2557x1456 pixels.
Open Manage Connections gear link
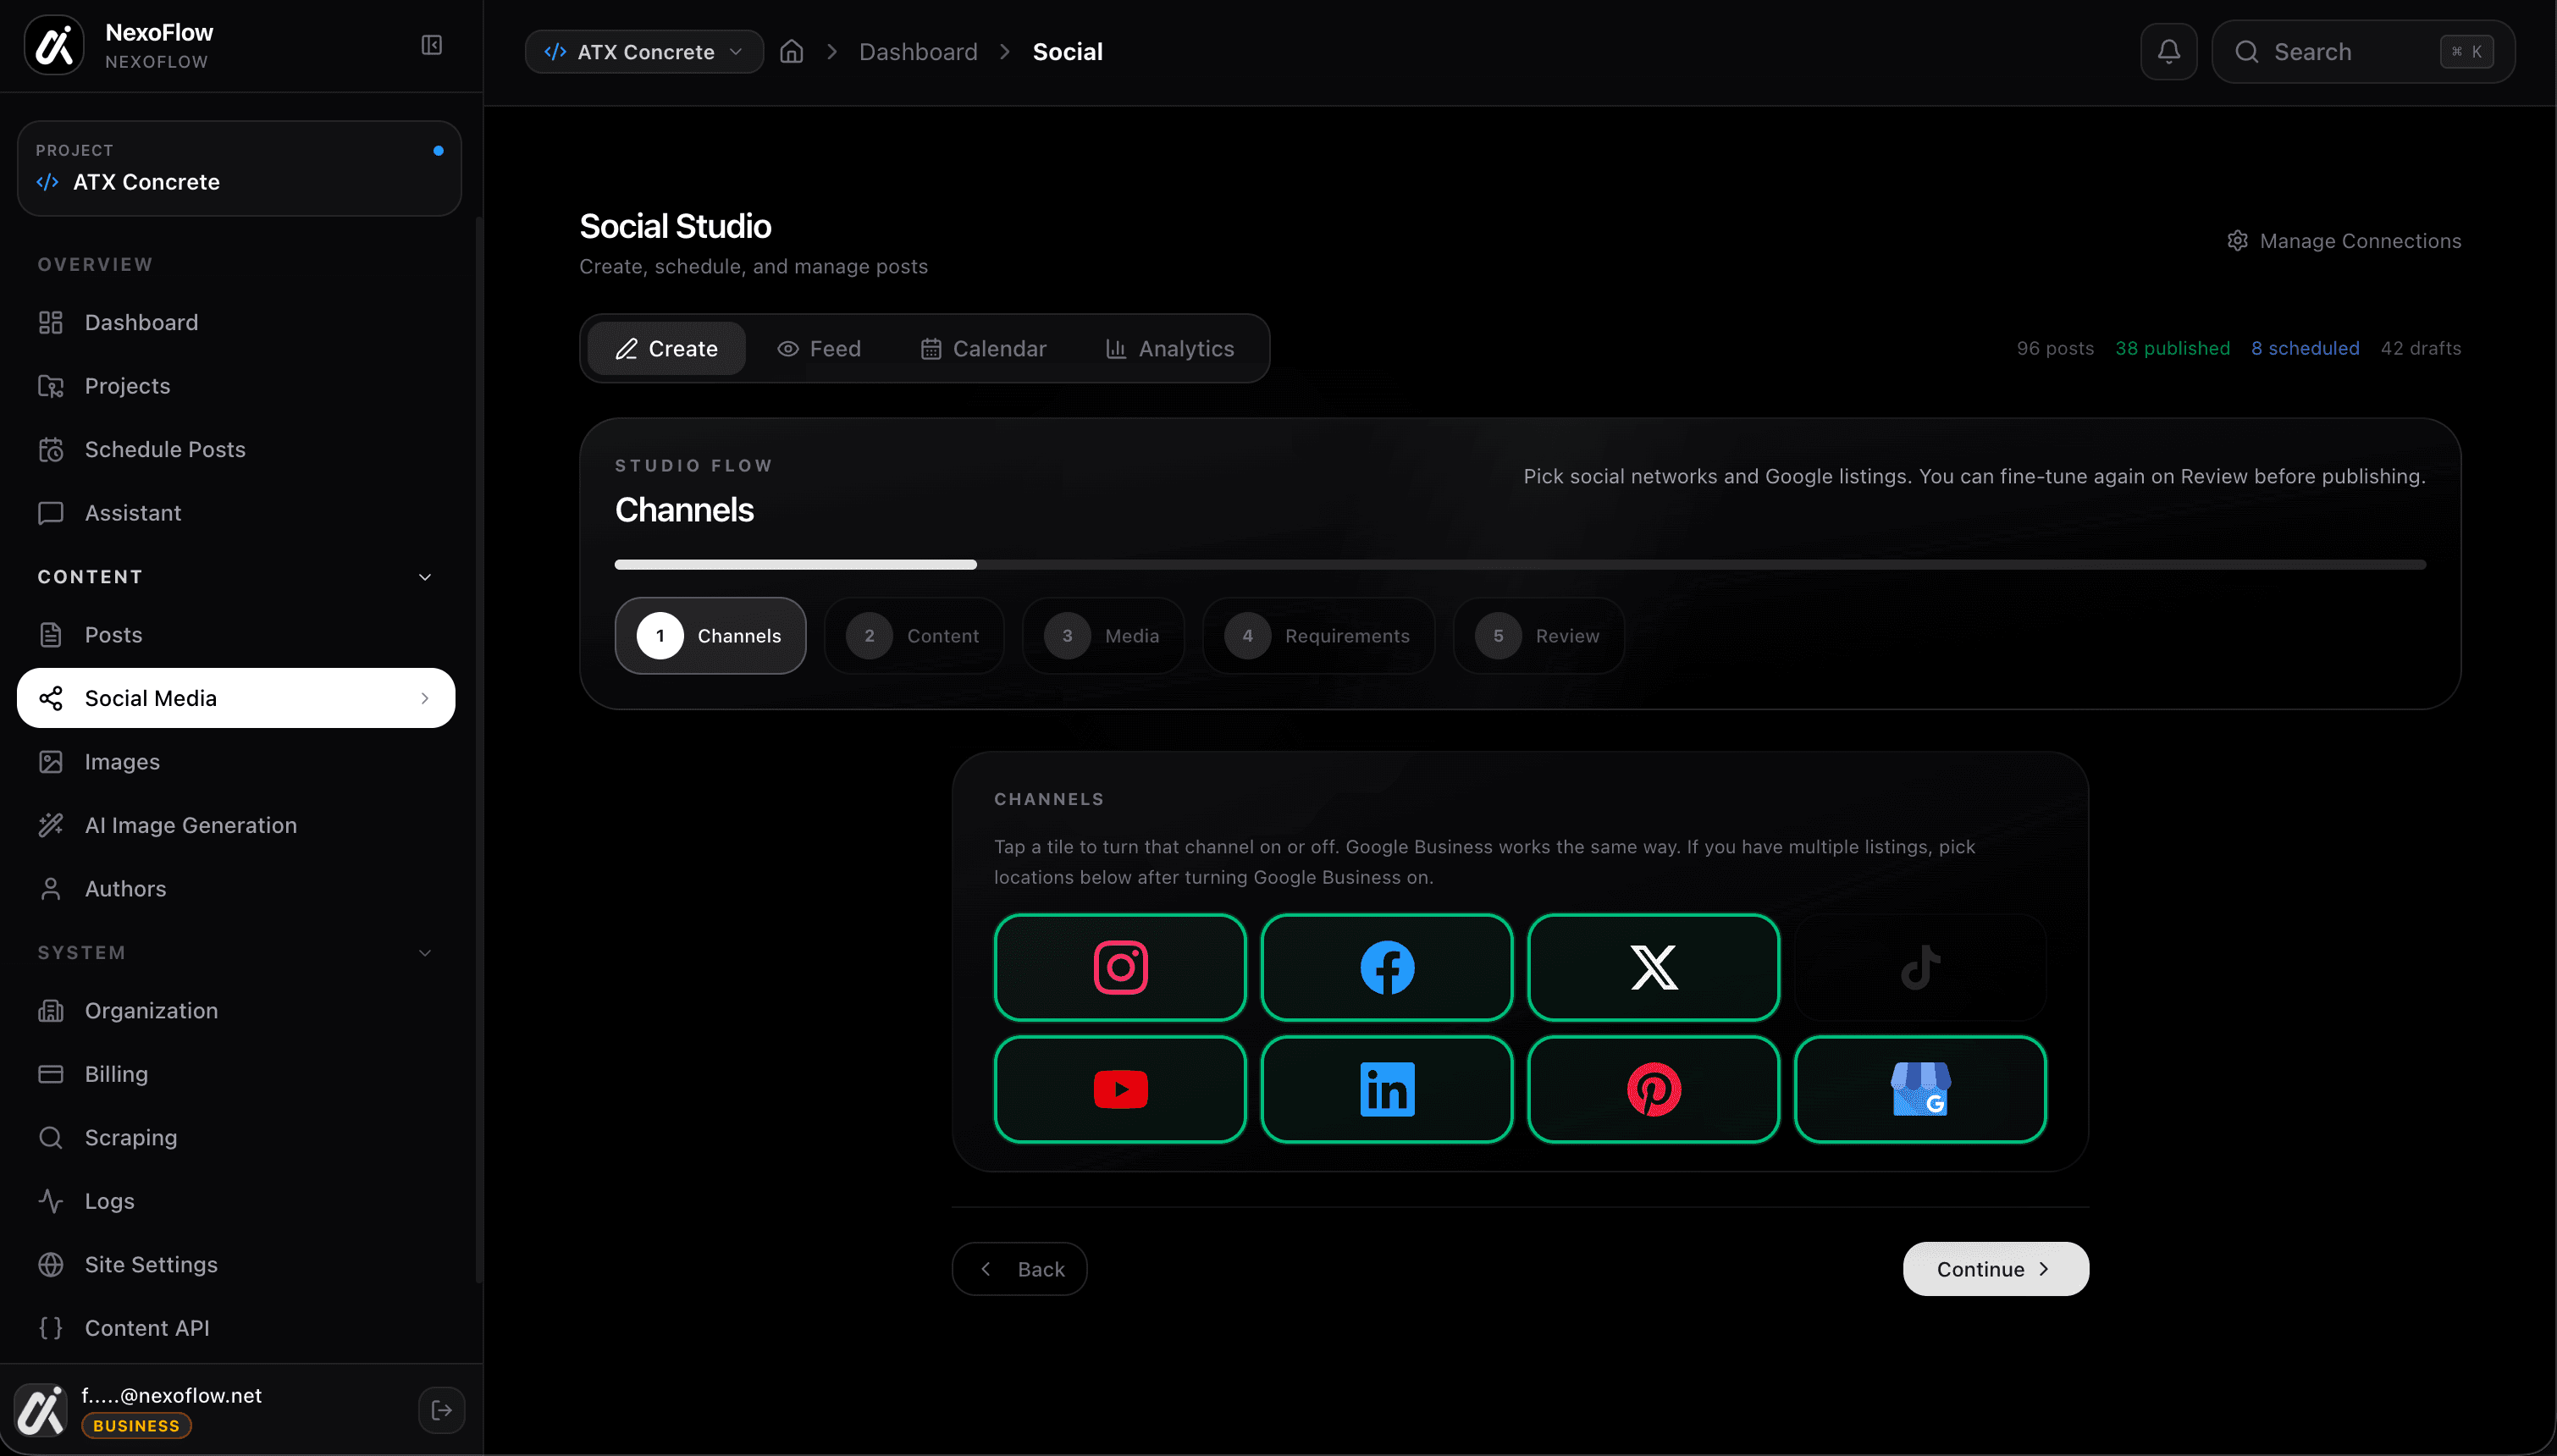[x=2344, y=241]
